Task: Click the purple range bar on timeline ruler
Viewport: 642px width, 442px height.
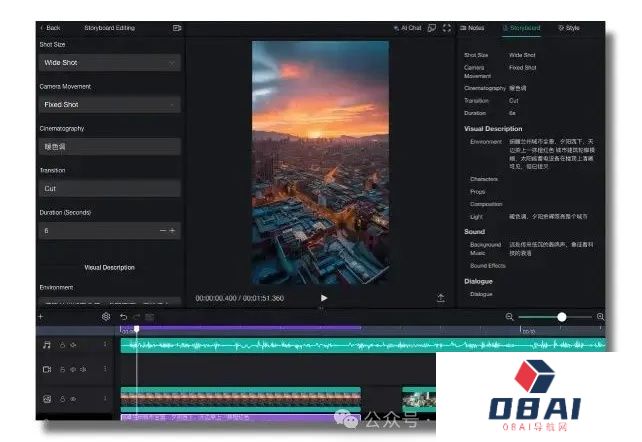Action: [241, 328]
